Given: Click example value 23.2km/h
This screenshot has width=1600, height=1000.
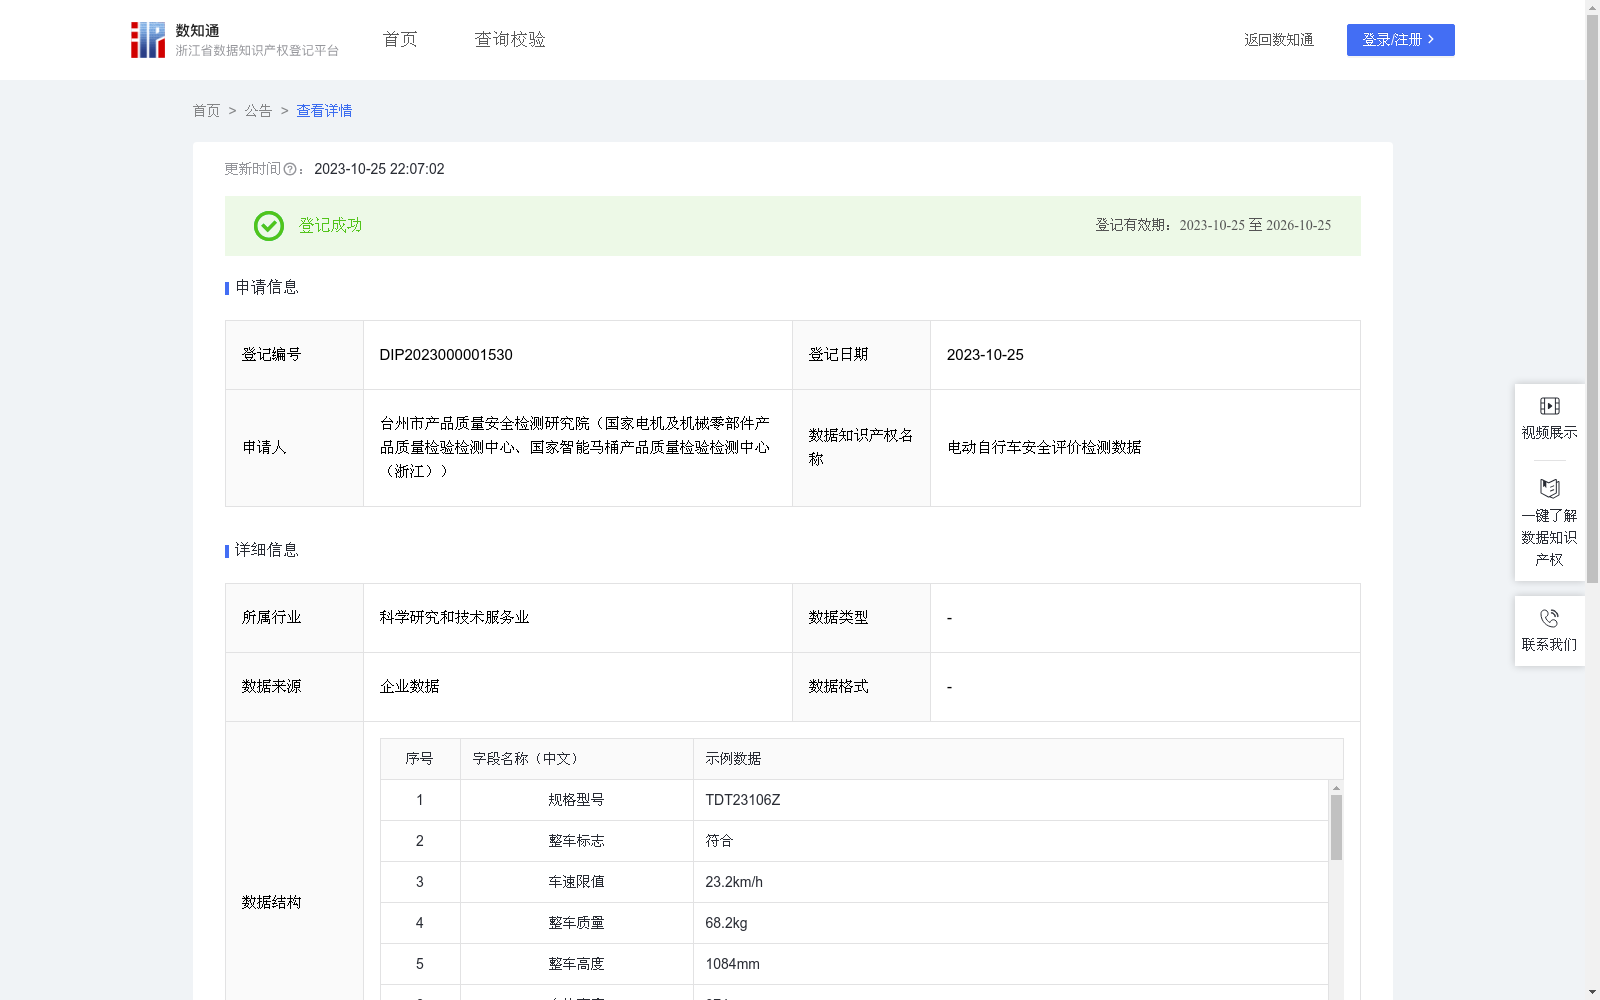Looking at the screenshot, I should point(734,882).
